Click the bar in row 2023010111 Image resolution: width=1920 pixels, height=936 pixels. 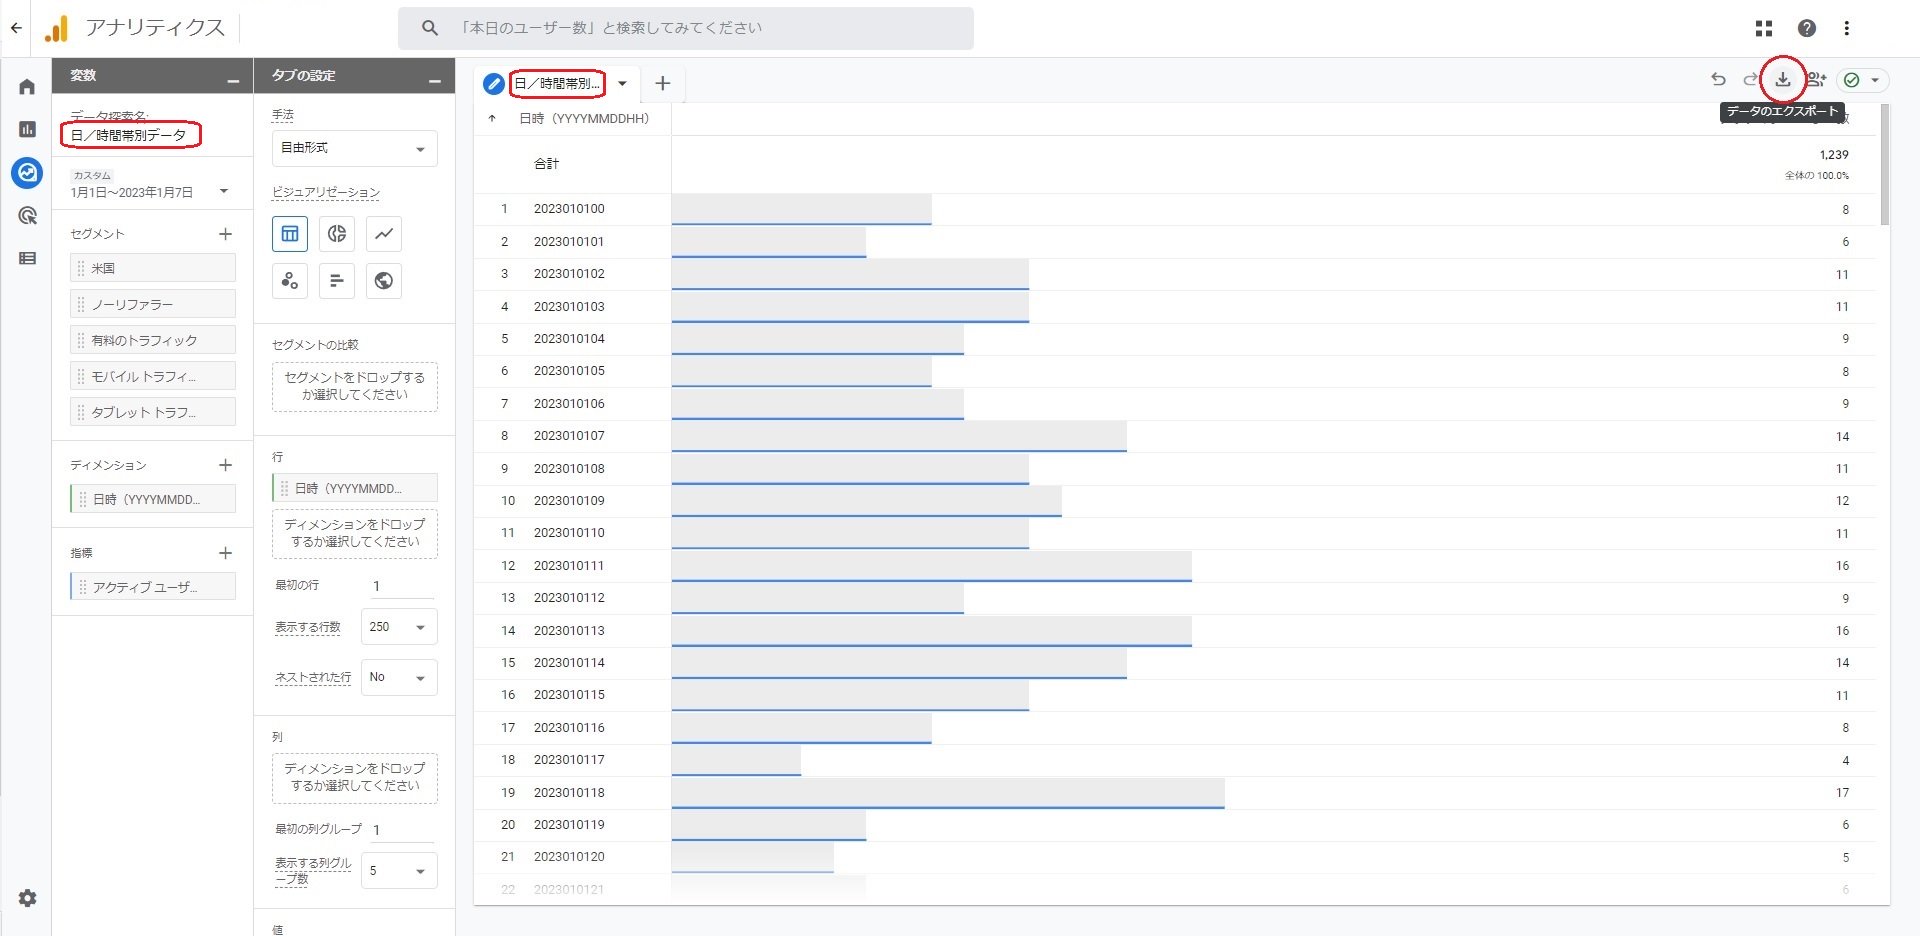tap(932, 566)
